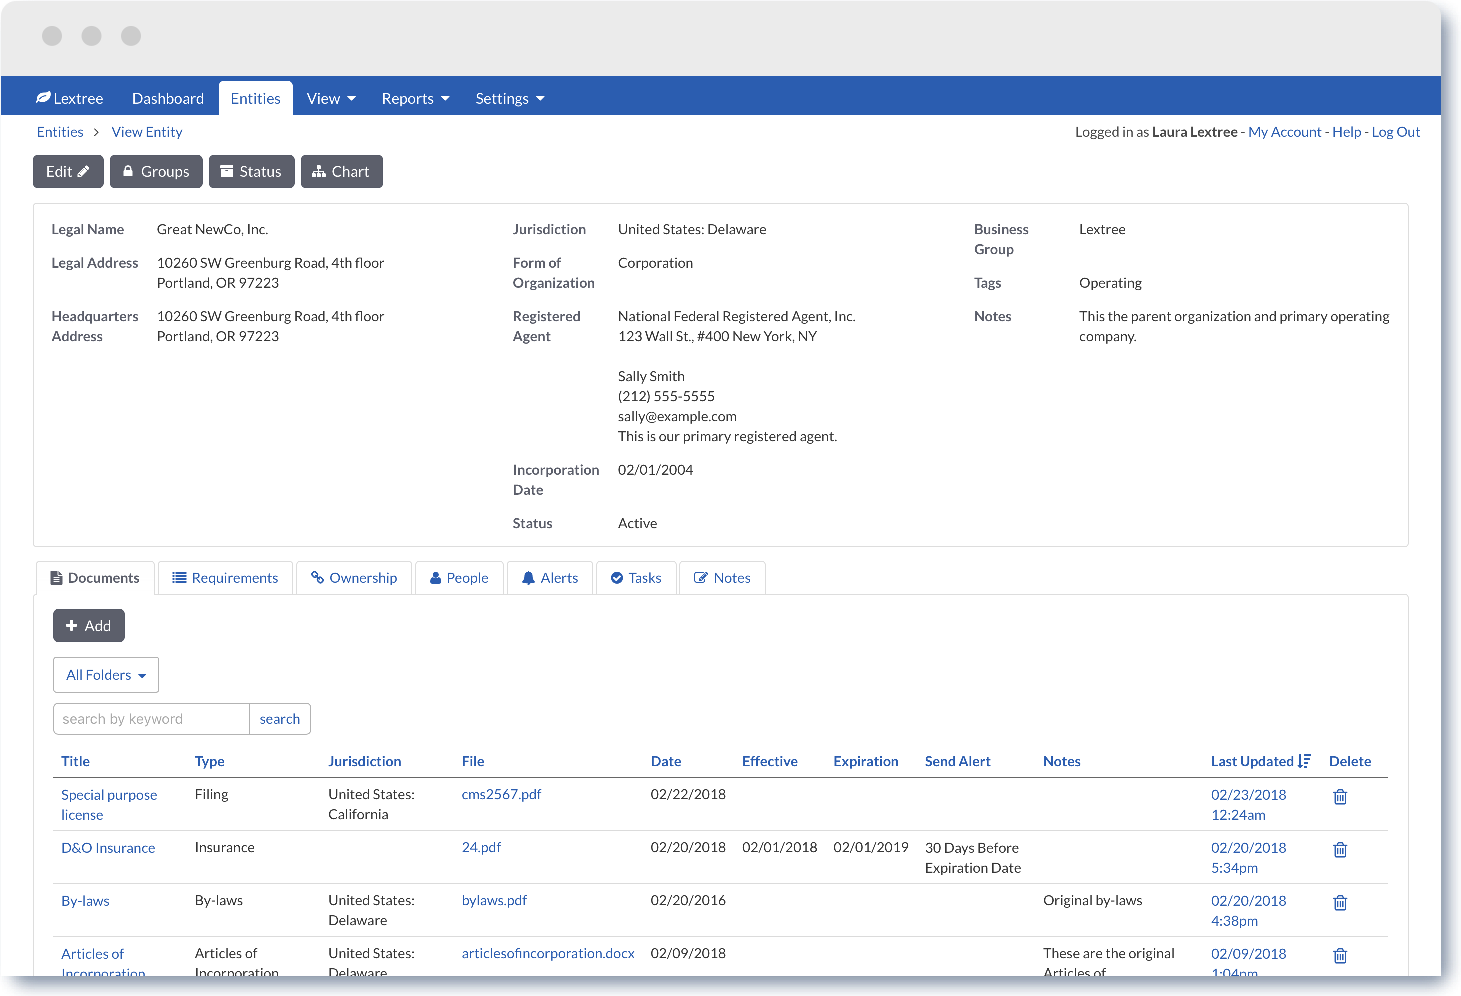This screenshot has width=1461, height=996.
Task: Click jurisdiction 'United States: Delaware' value
Action: click(692, 229)
